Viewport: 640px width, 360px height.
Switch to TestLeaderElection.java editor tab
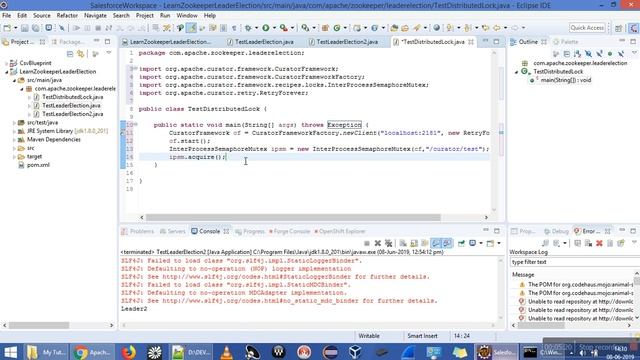click(x=264, y=42)
